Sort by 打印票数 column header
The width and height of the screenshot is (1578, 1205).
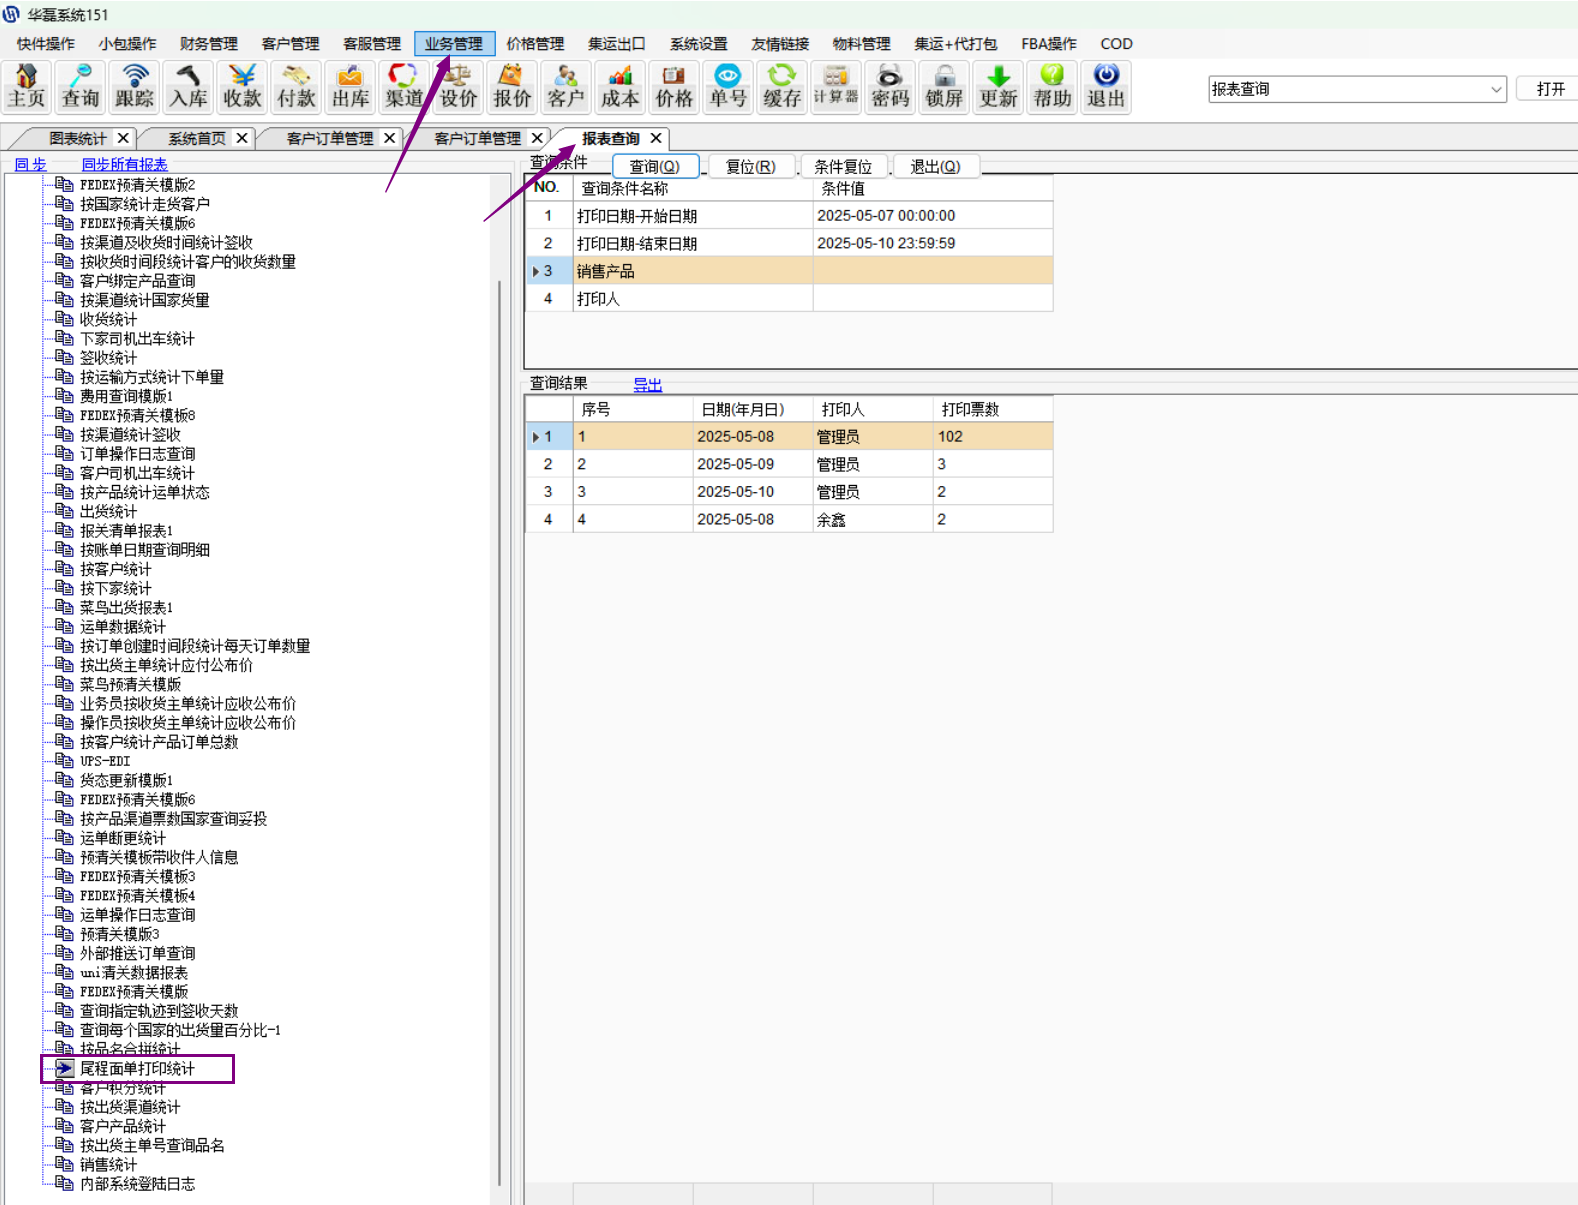992,409
